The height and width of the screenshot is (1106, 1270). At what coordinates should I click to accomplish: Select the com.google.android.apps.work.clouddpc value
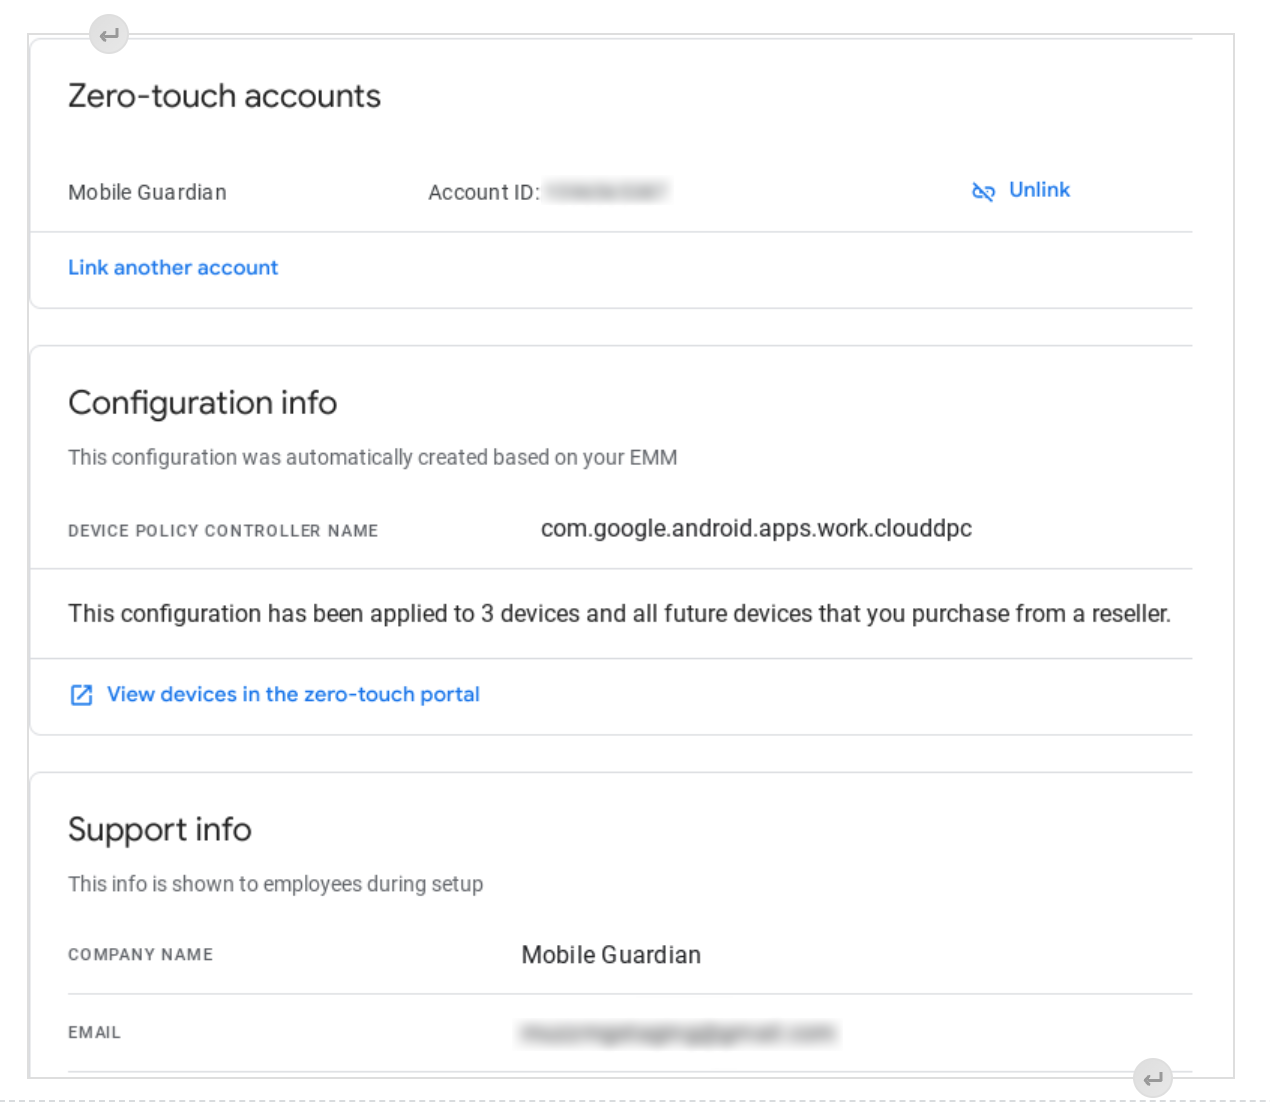coord(756,528)
